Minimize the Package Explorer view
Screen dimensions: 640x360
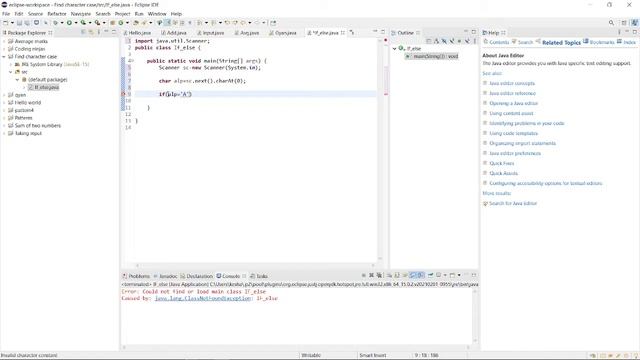click(x=106, y=32)
